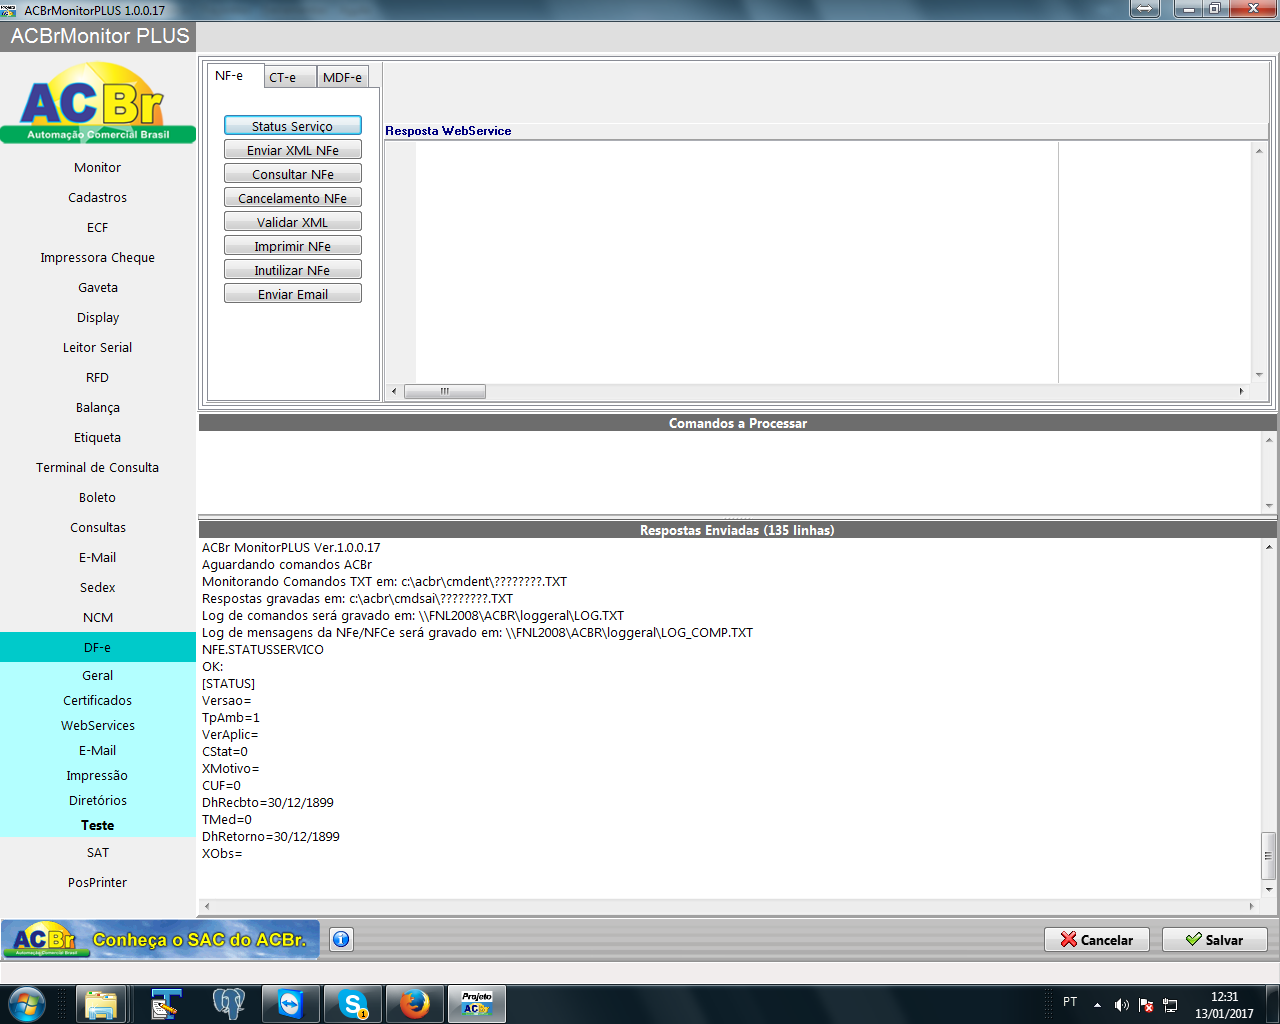Screen dimensions: 1280x1024
Task: Open the ECF section
Action: point(98,227)
